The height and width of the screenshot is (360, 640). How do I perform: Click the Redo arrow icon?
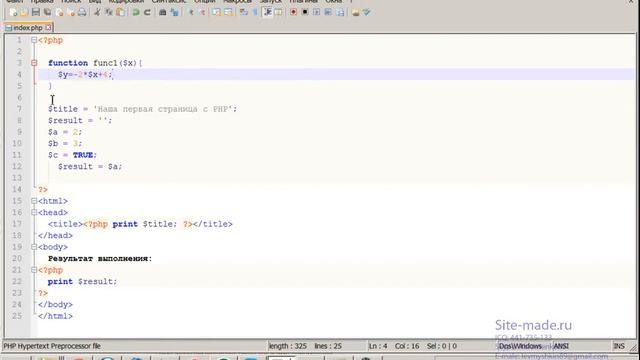point(147,12)
